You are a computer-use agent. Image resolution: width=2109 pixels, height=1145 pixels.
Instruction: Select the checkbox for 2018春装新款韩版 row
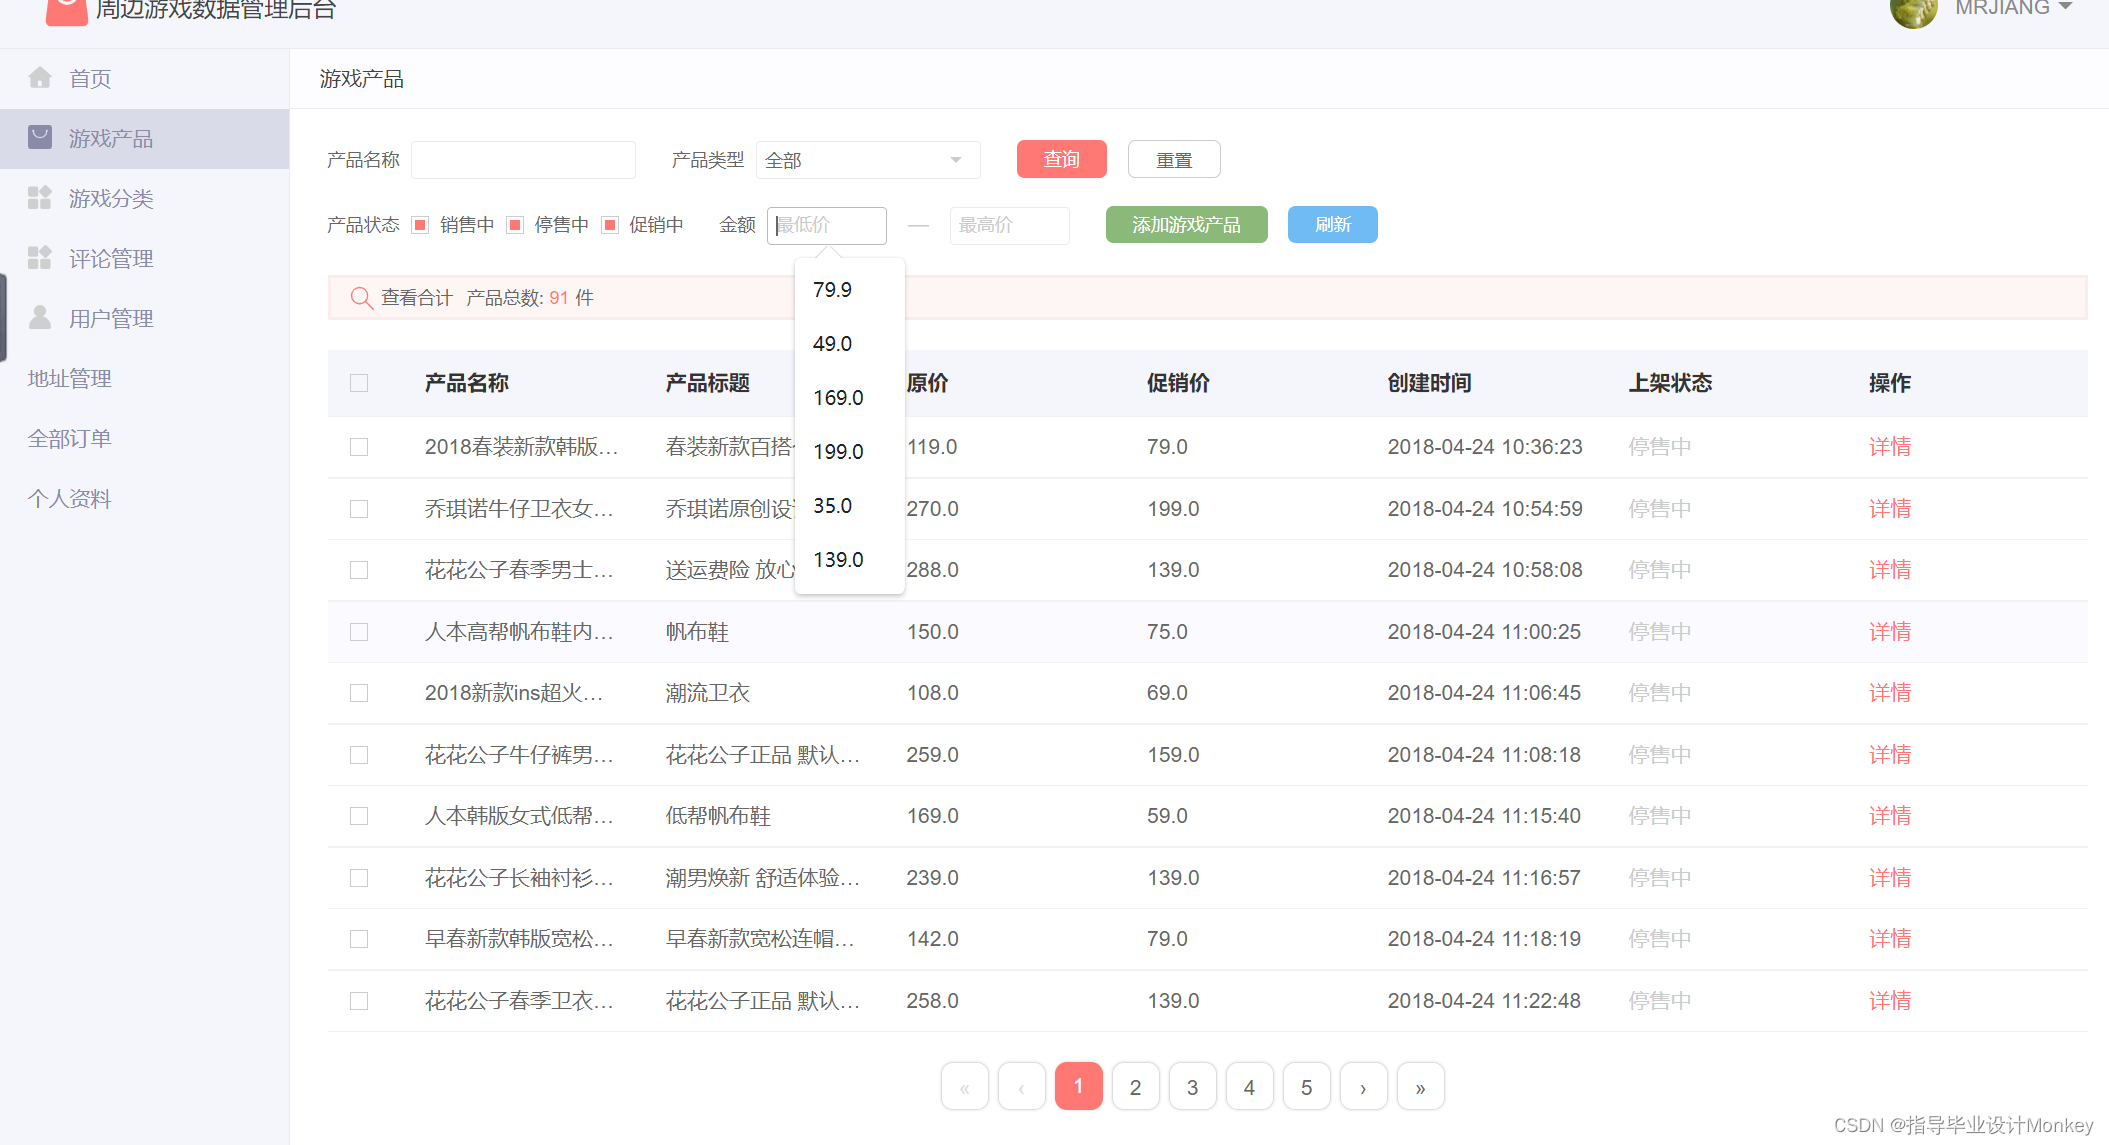(359, 447)
